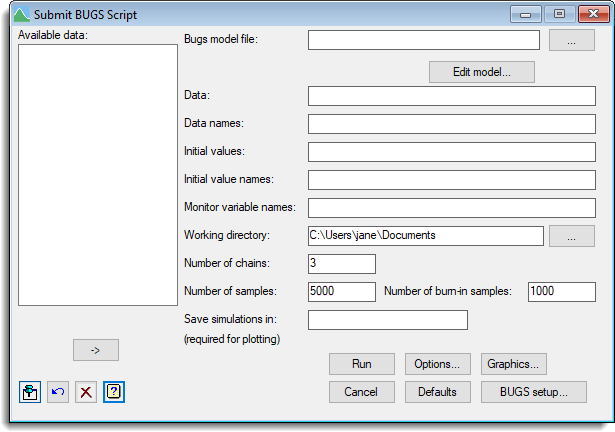Click the undo arrow icon
This screenshot has height=432, width=615.
coord(58,392)
